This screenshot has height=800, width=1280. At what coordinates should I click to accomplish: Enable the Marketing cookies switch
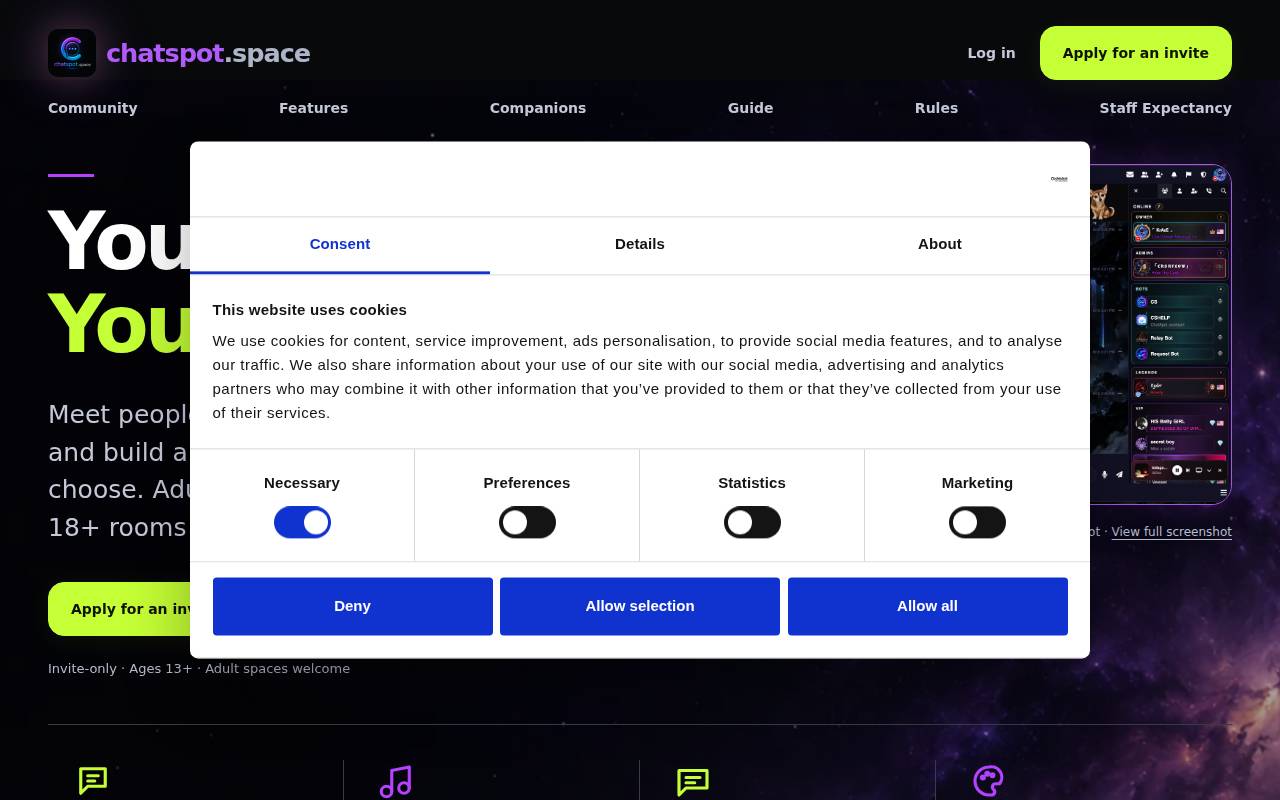[977, 522]
